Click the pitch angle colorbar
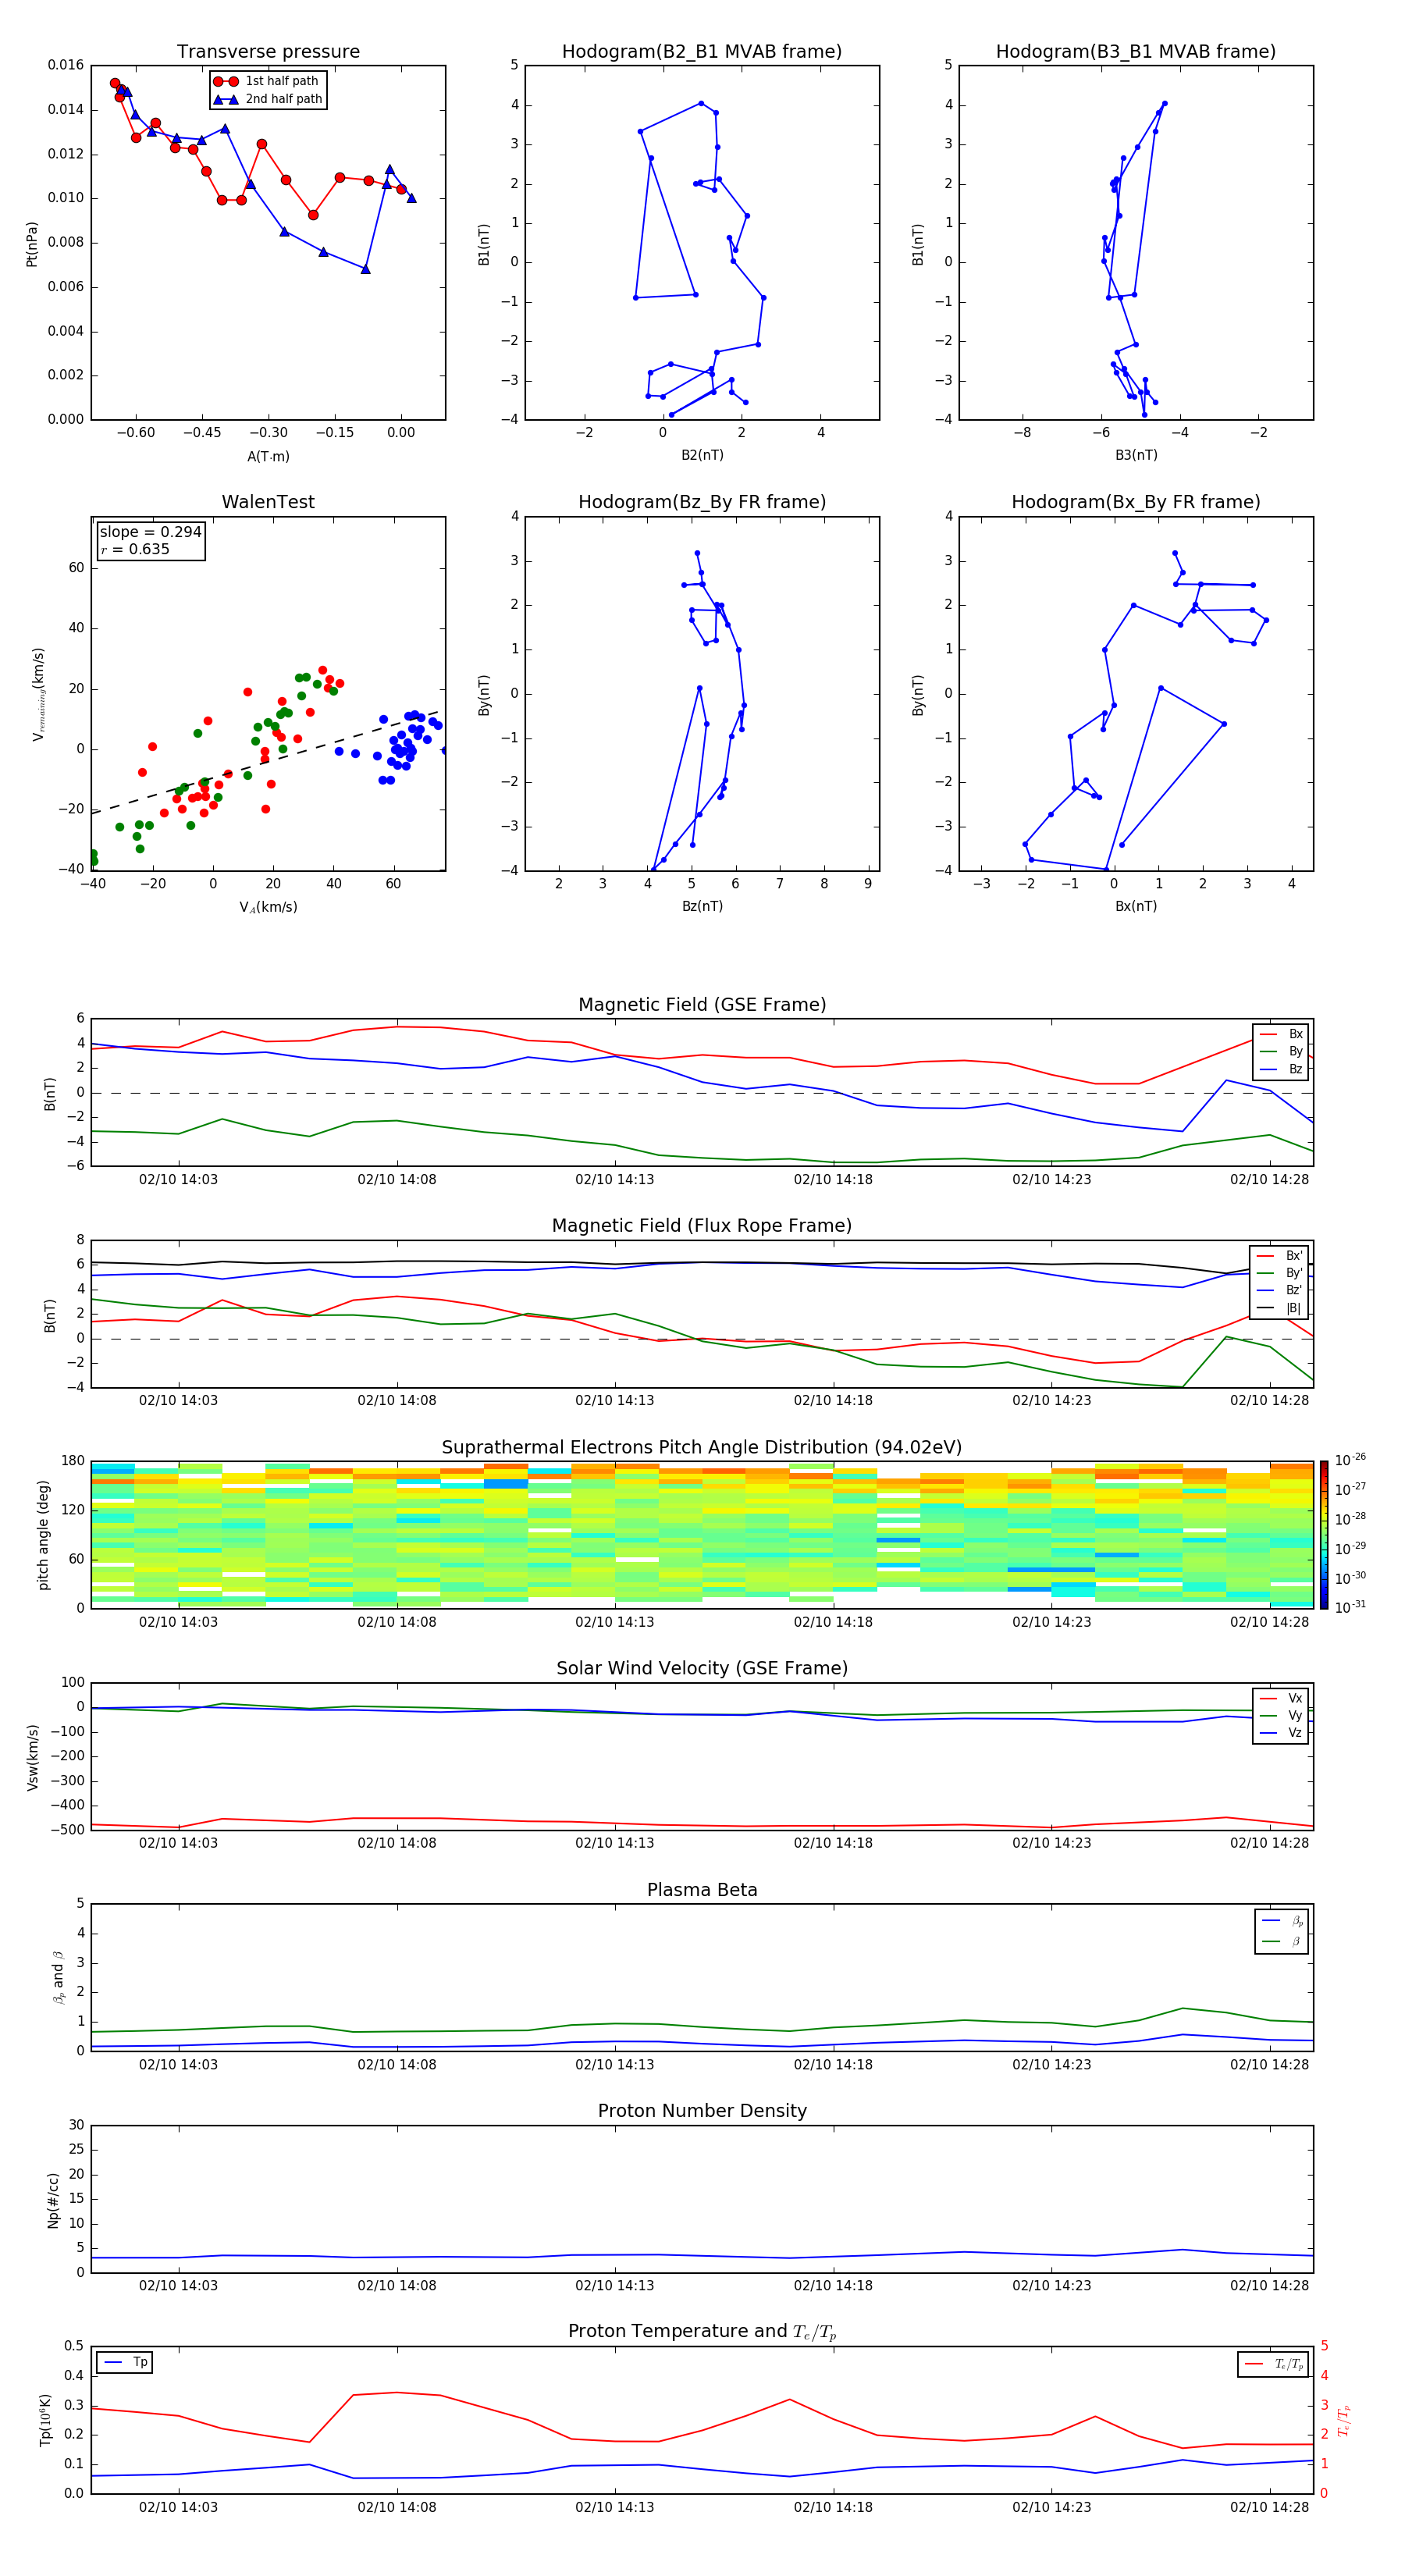This screenshot has width=1405, height=2576. click(x=1324, y=1535)
